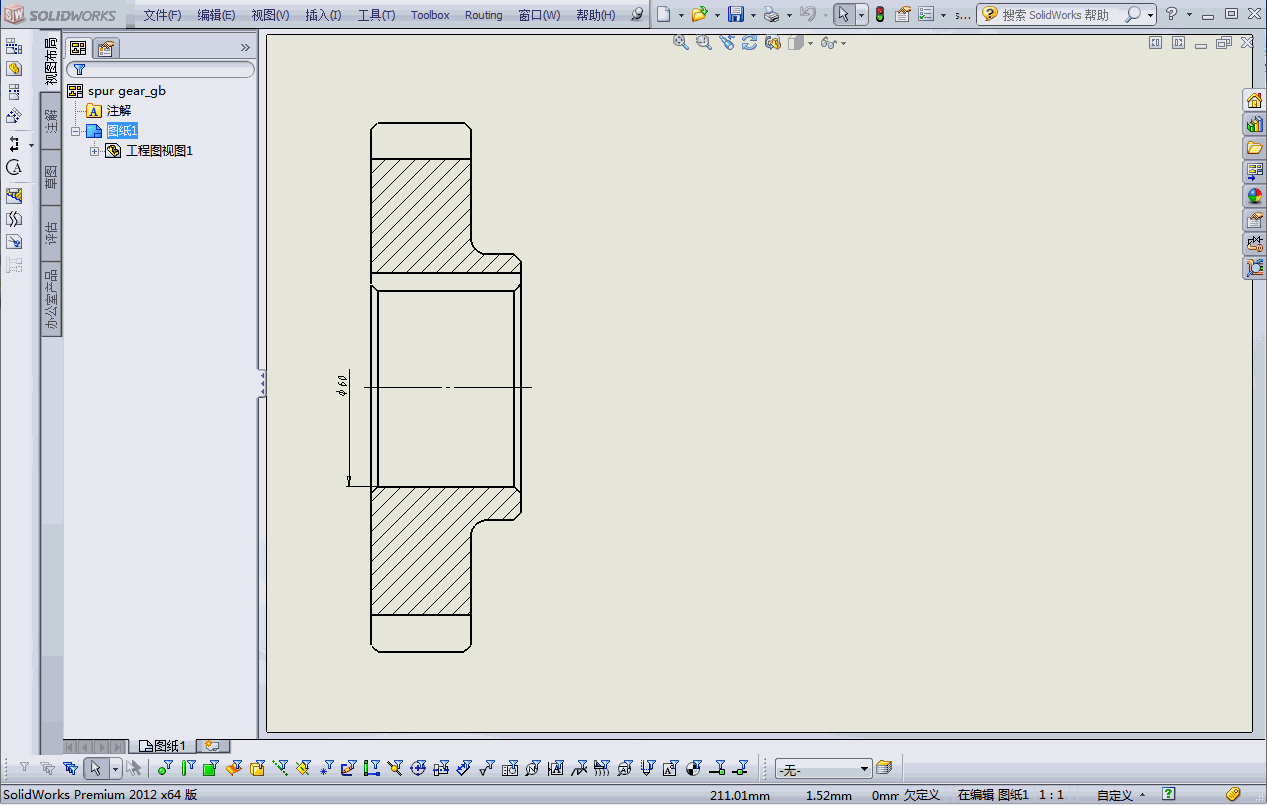Expand the Save dropdown arrow
The image size is (1267, 805).
pyautogui.click(x=753, y=15)
